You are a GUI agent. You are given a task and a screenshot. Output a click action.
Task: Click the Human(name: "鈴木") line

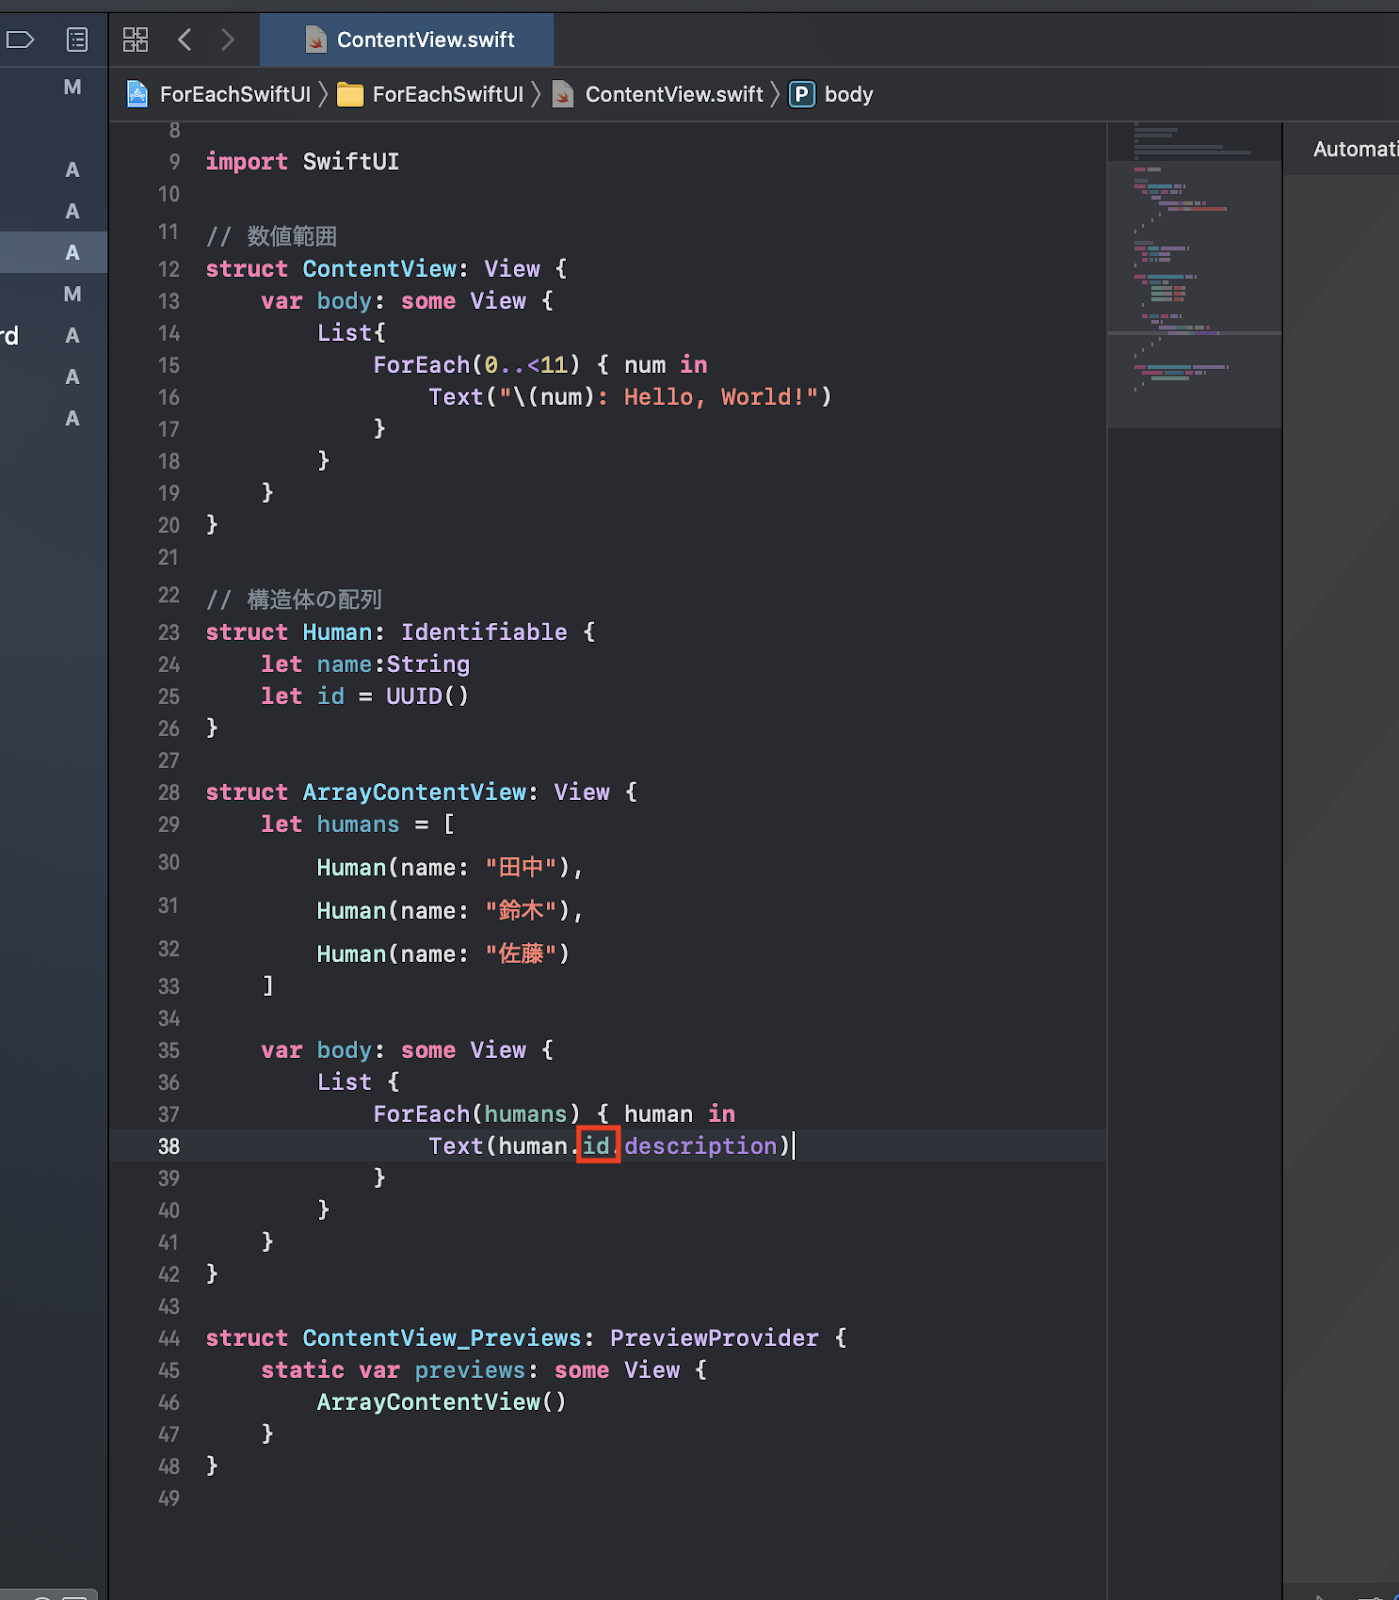(x=449, y=911)
